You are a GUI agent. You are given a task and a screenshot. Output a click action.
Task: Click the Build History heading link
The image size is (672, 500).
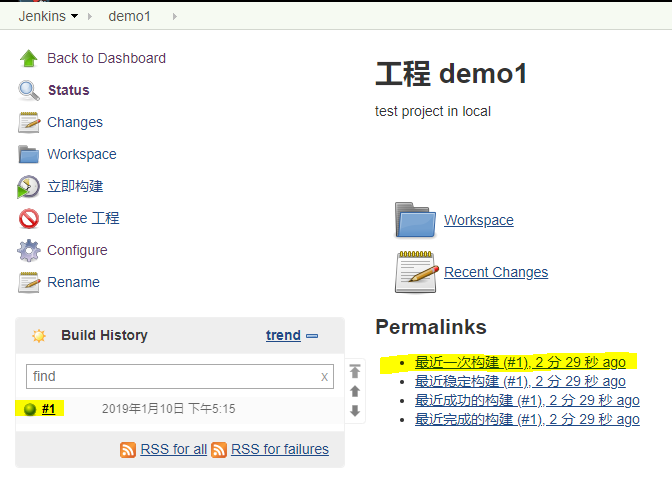(x=104, y=335)
